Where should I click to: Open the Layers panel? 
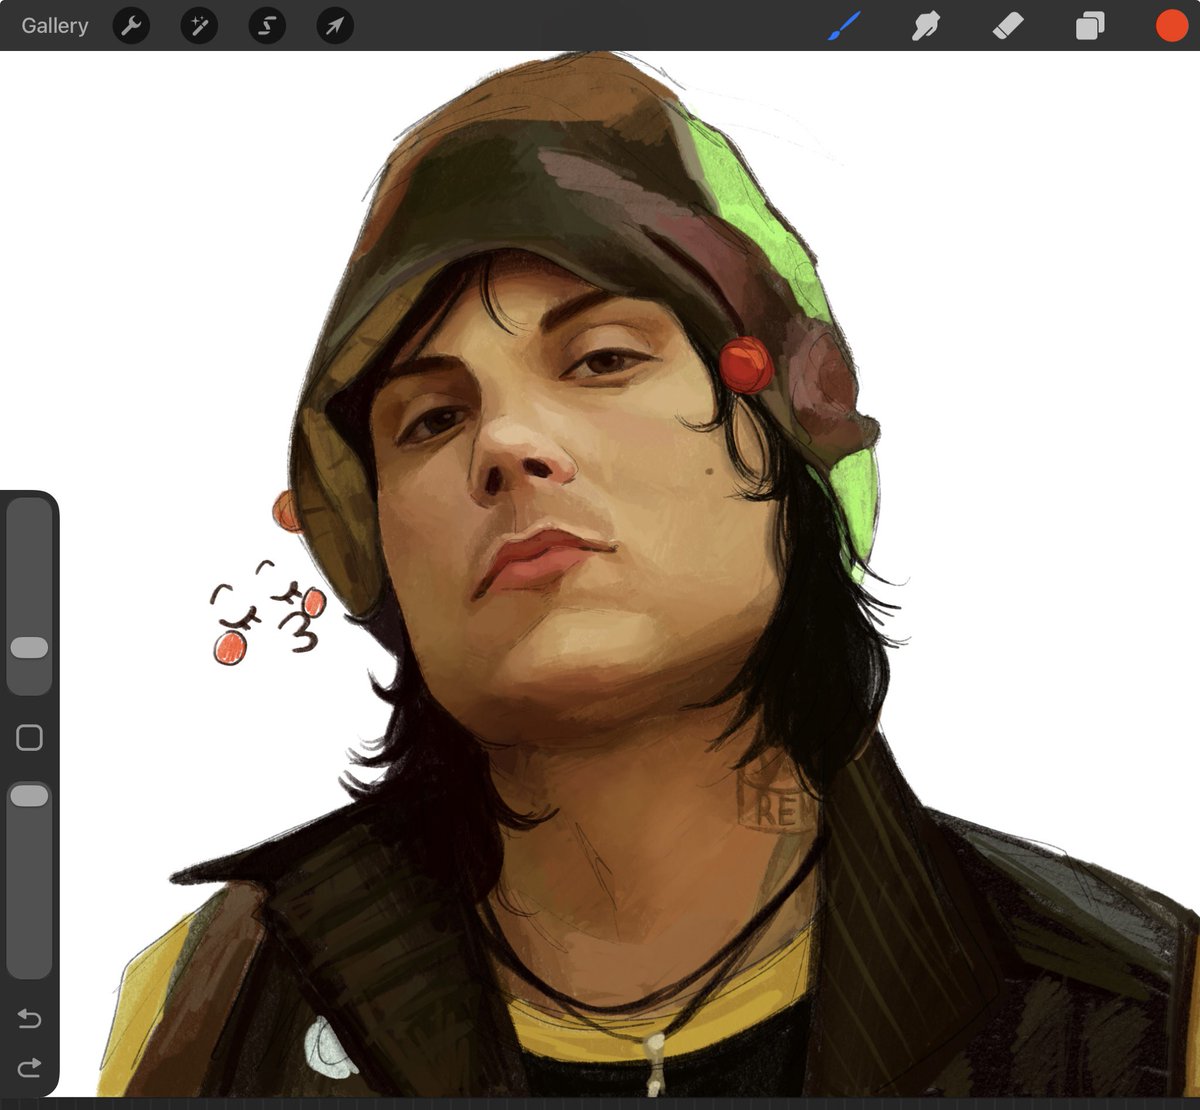pyautogui.click(x=1090, y=26)
